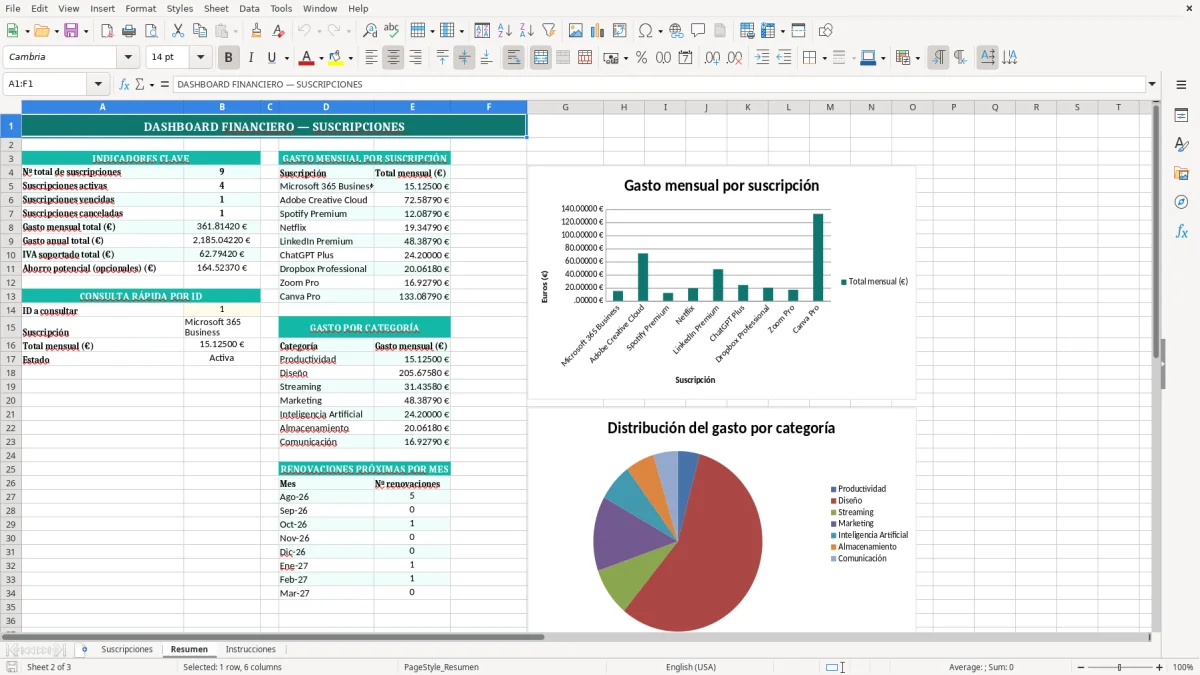Click the Copy icon
Viewport: 1200px width, 675px height.
pyautogui.click(x=200, y=31)
